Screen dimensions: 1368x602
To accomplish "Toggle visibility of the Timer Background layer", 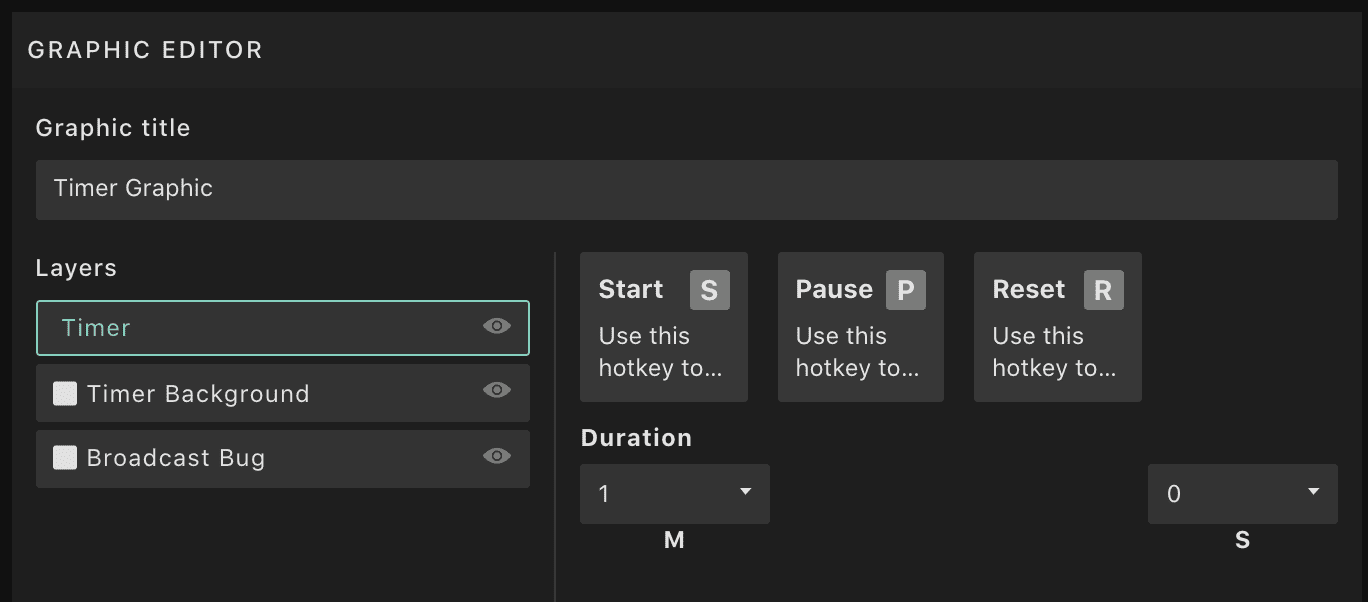I will (x=497, y=390).
